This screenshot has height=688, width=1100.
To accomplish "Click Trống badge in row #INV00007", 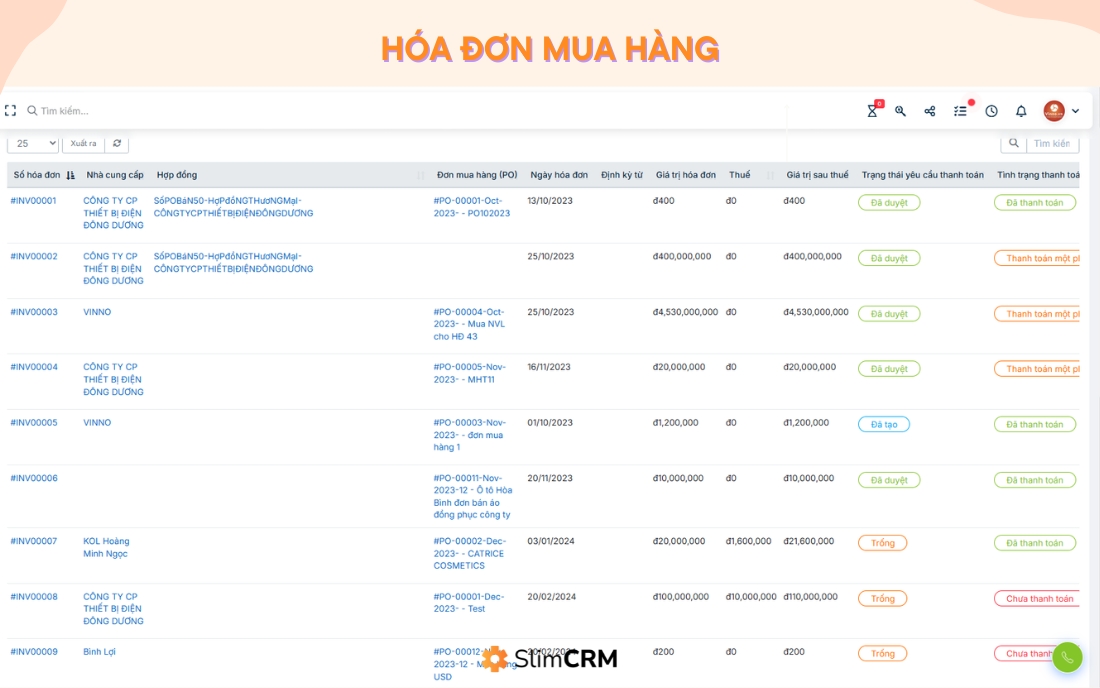I will [x=883, y=543].
